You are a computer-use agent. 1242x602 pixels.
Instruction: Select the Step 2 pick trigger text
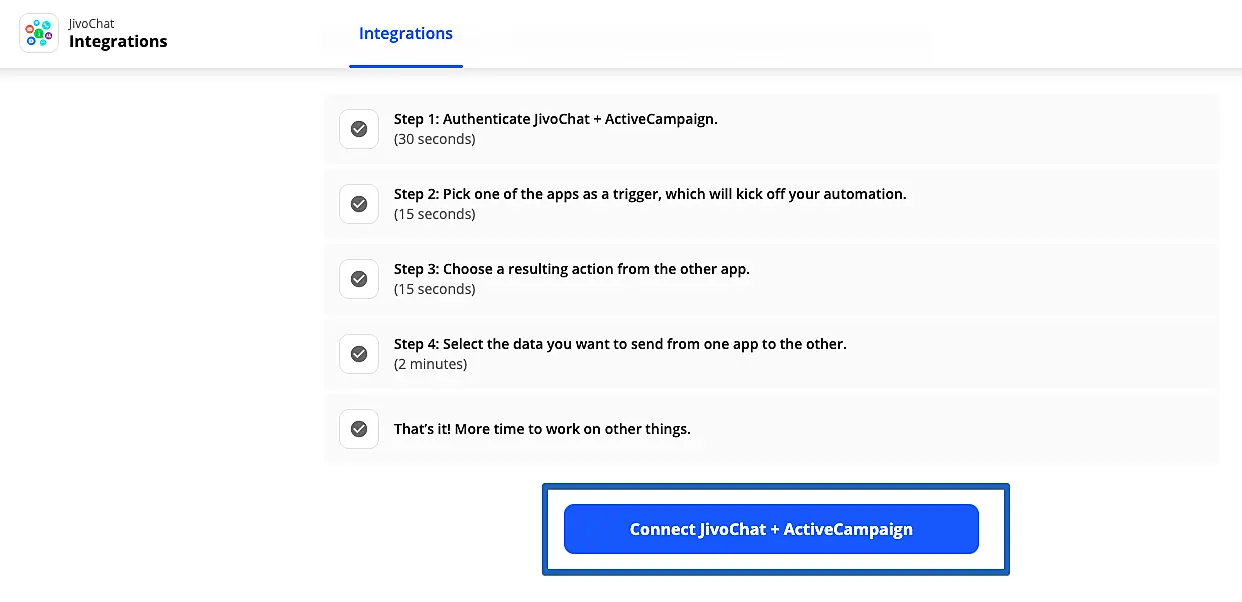point(650,194)
